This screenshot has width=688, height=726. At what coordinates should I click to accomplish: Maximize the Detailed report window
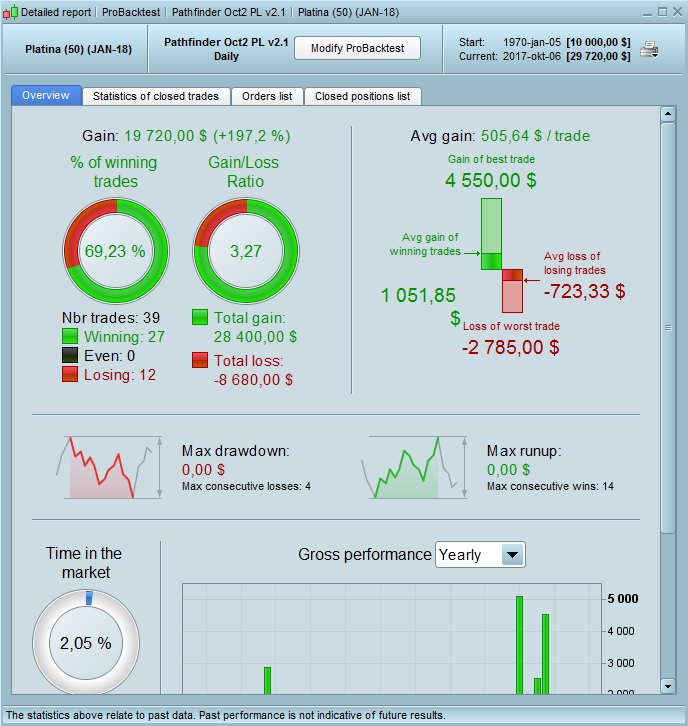(x=663, y=12)
